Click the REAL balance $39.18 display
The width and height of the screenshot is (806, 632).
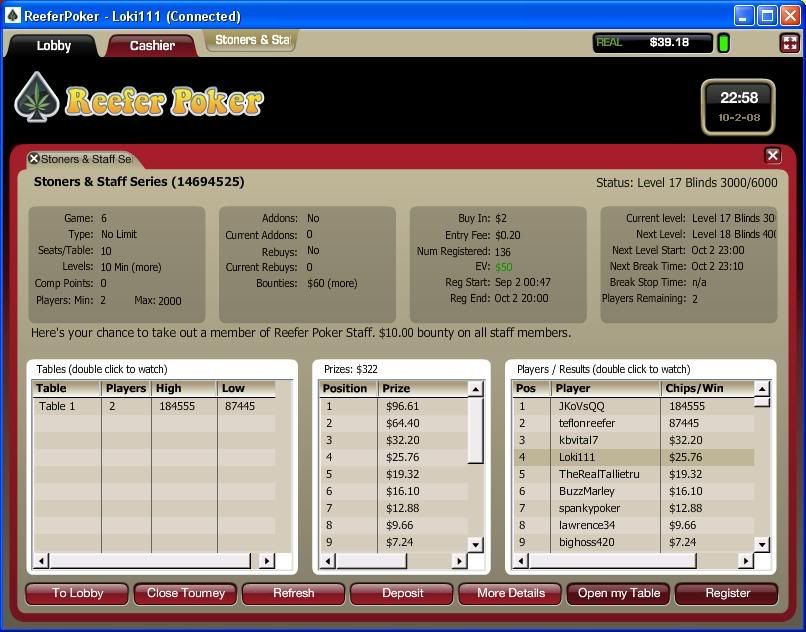pos(653,43)
